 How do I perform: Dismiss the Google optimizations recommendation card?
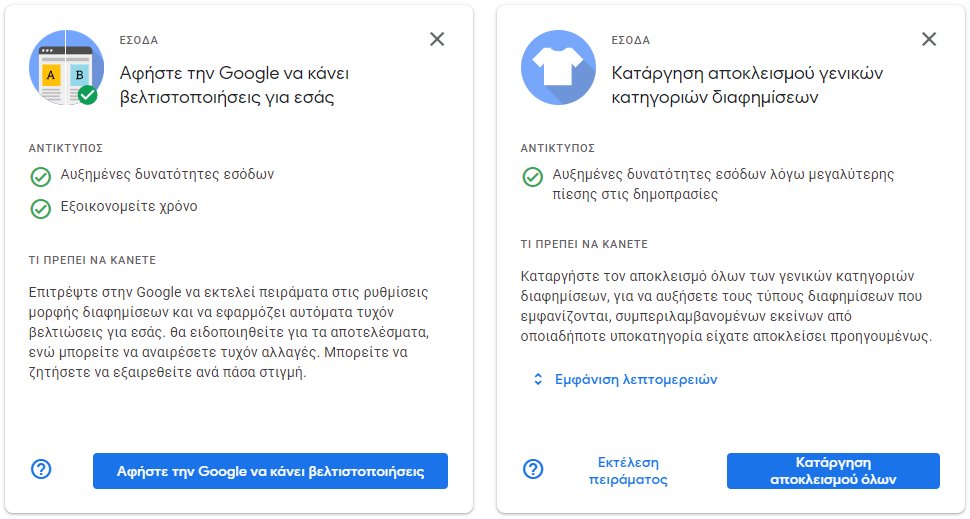(437, 39)
